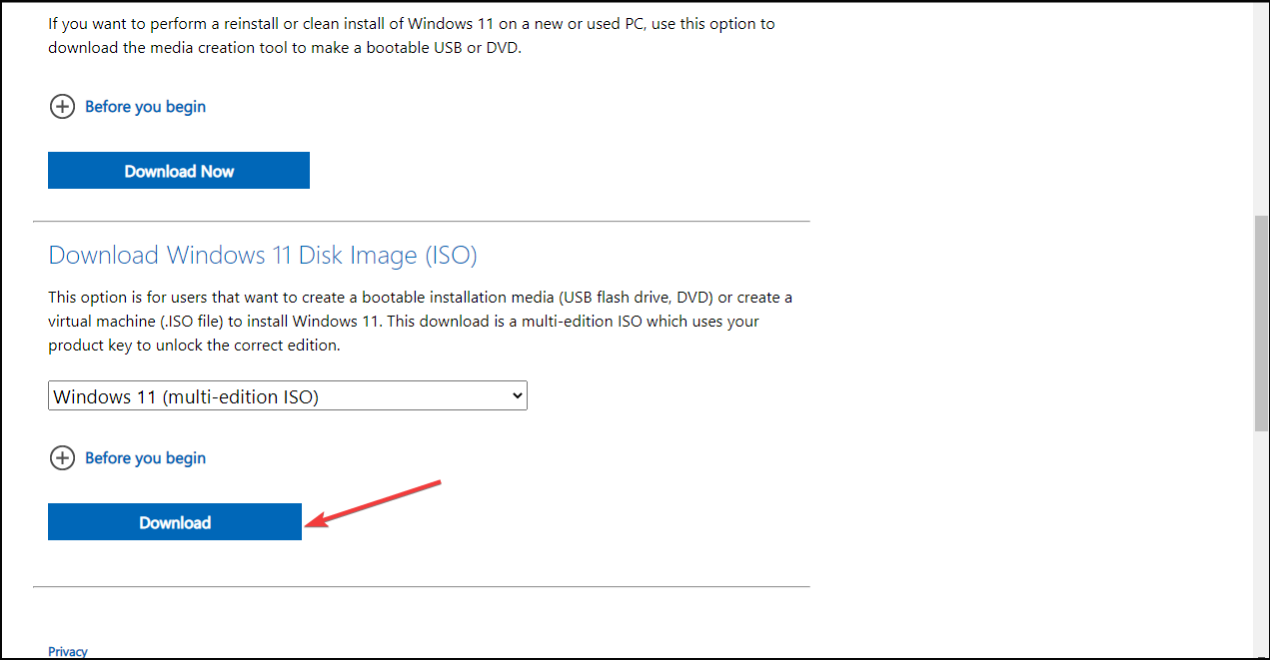
Task: Select the Windows 11 multi-edition ISO combo box
Action: (x=287, y=395)
